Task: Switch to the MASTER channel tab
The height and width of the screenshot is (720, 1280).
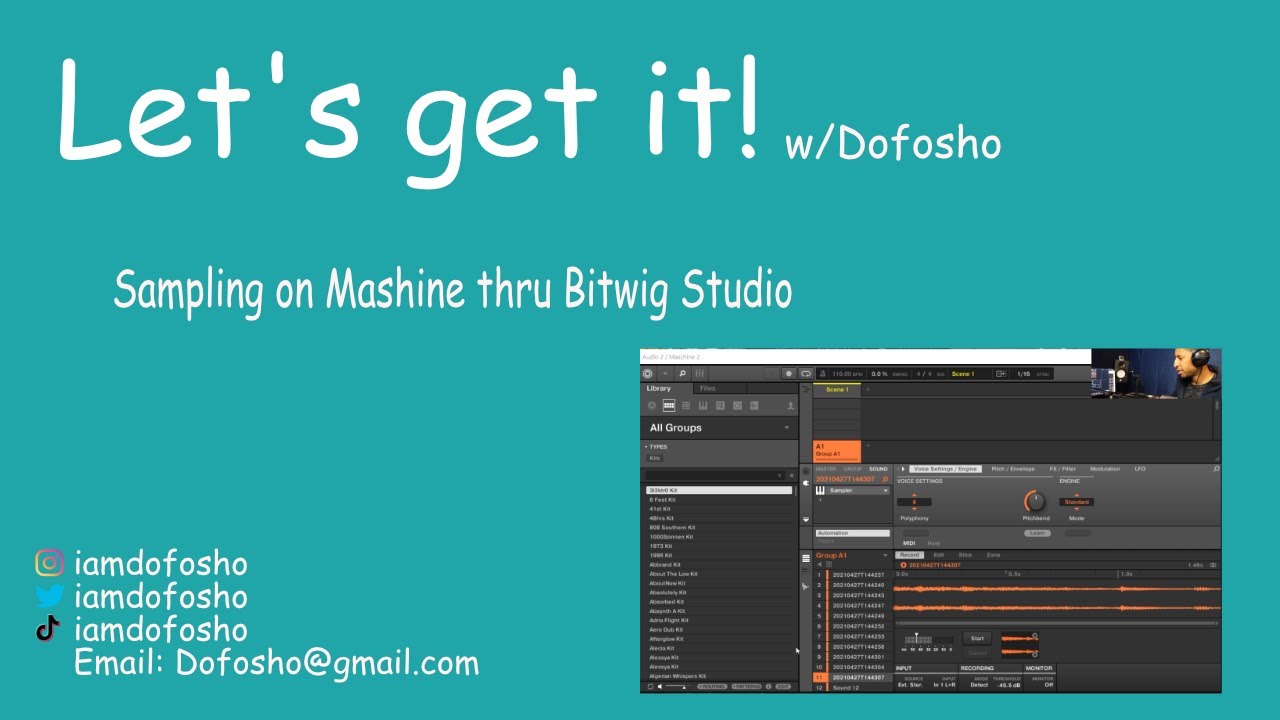Action: point(826,469)
